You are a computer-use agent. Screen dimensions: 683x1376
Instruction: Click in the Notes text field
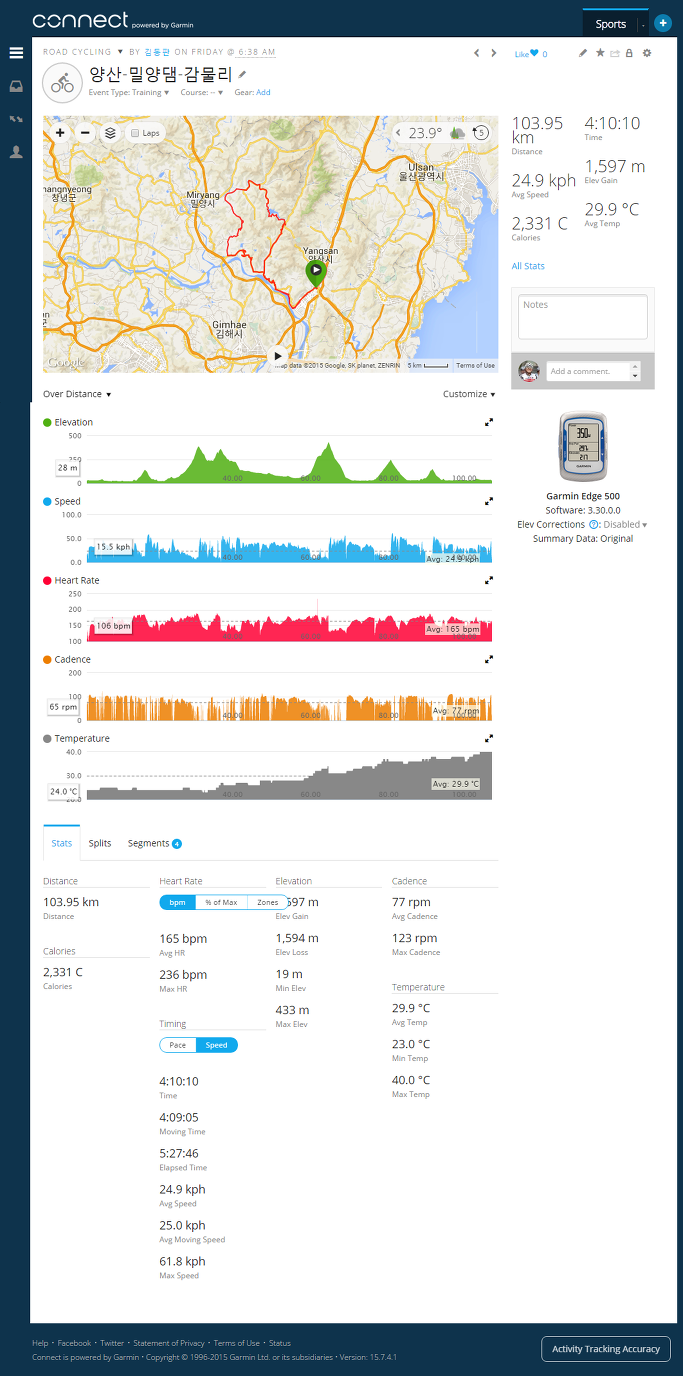tap(583, 316)
